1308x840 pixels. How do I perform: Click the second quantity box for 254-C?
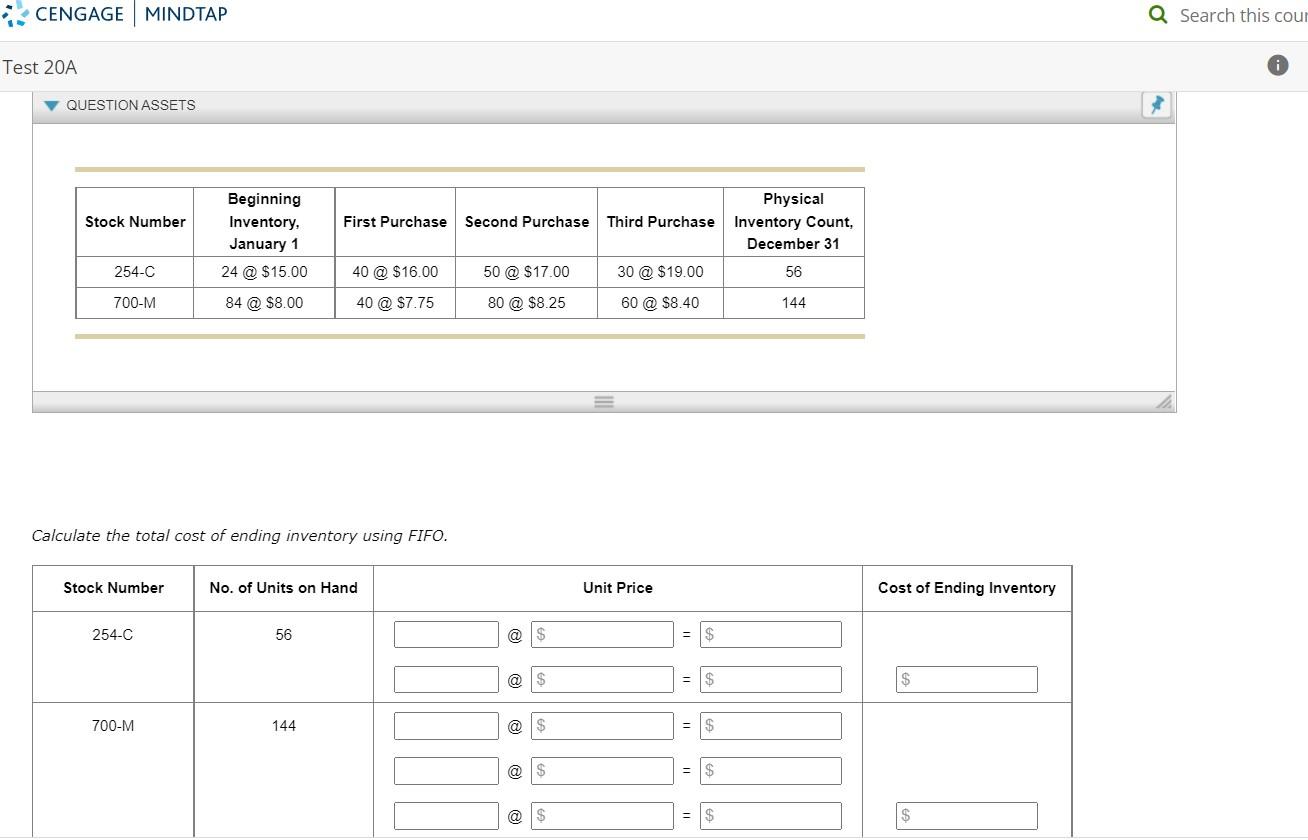[x=445, y=679]
